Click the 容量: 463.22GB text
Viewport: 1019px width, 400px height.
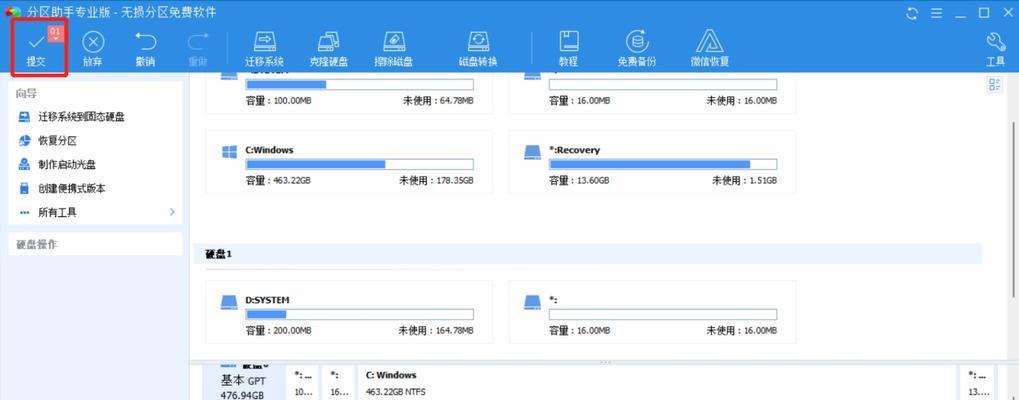tap(277, 180)
